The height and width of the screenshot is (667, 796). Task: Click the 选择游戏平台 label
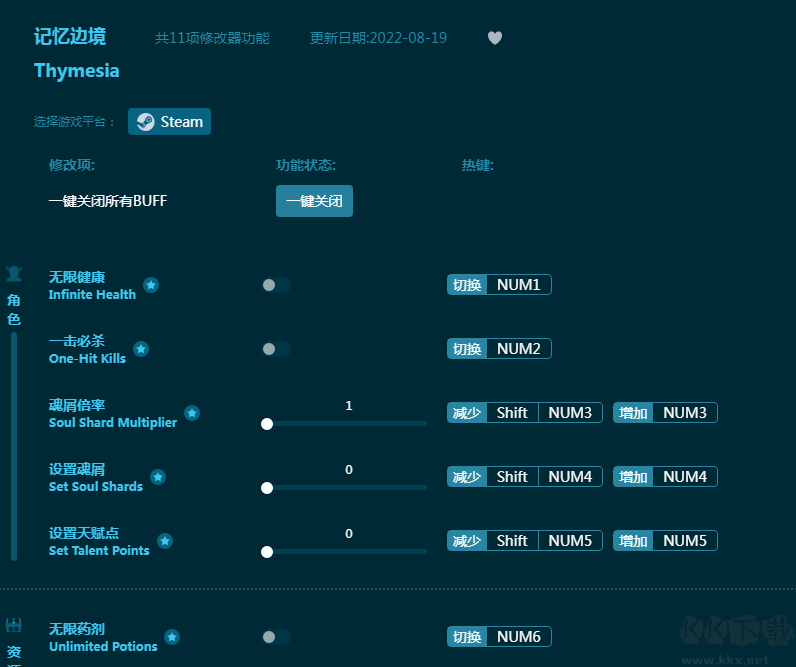[x=74, y=122]
